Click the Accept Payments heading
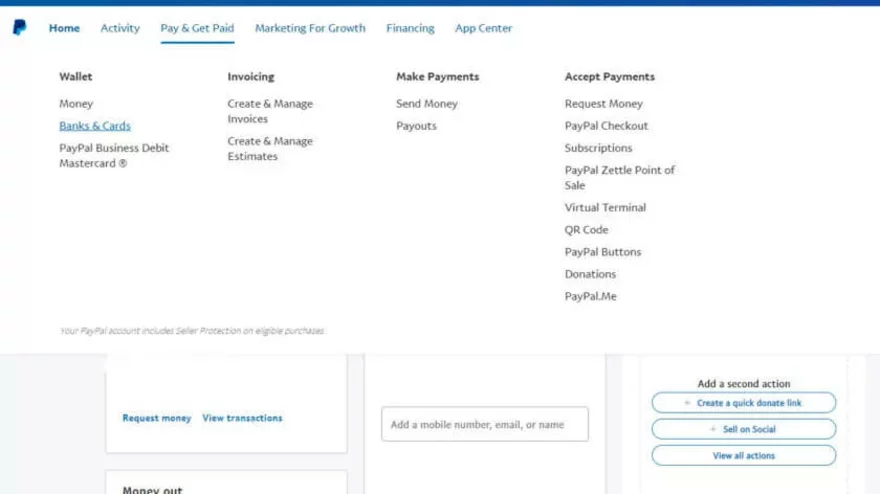 click(x=609, y=77)
